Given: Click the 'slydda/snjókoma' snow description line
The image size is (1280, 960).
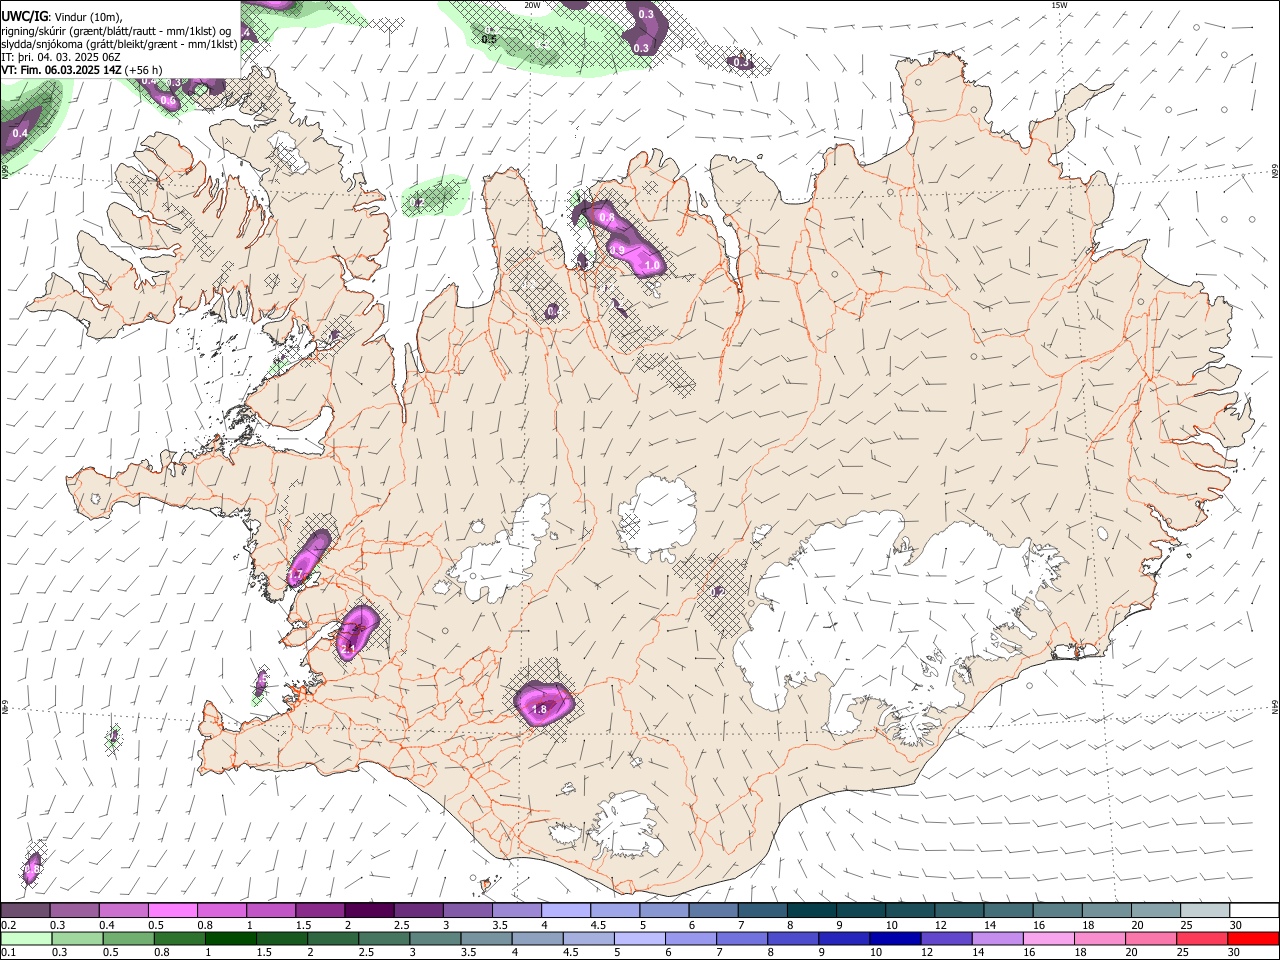Looking at the screenshot, I should 119,44.
